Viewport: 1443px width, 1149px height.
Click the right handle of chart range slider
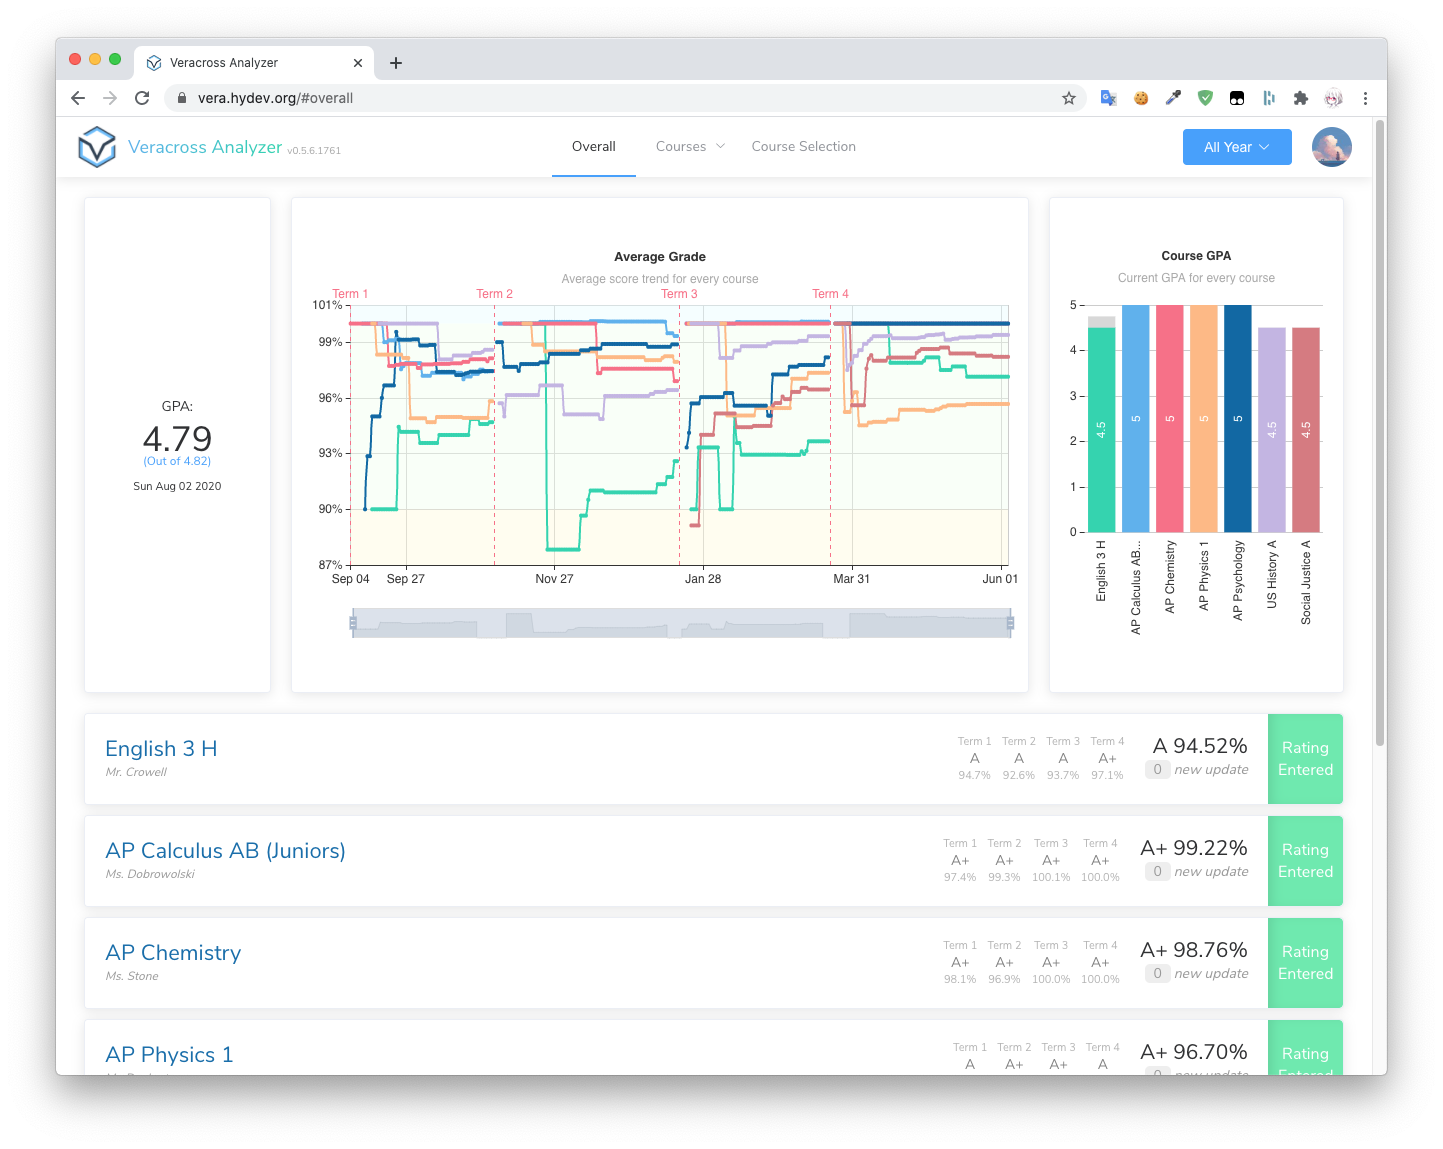(1010, 623)
